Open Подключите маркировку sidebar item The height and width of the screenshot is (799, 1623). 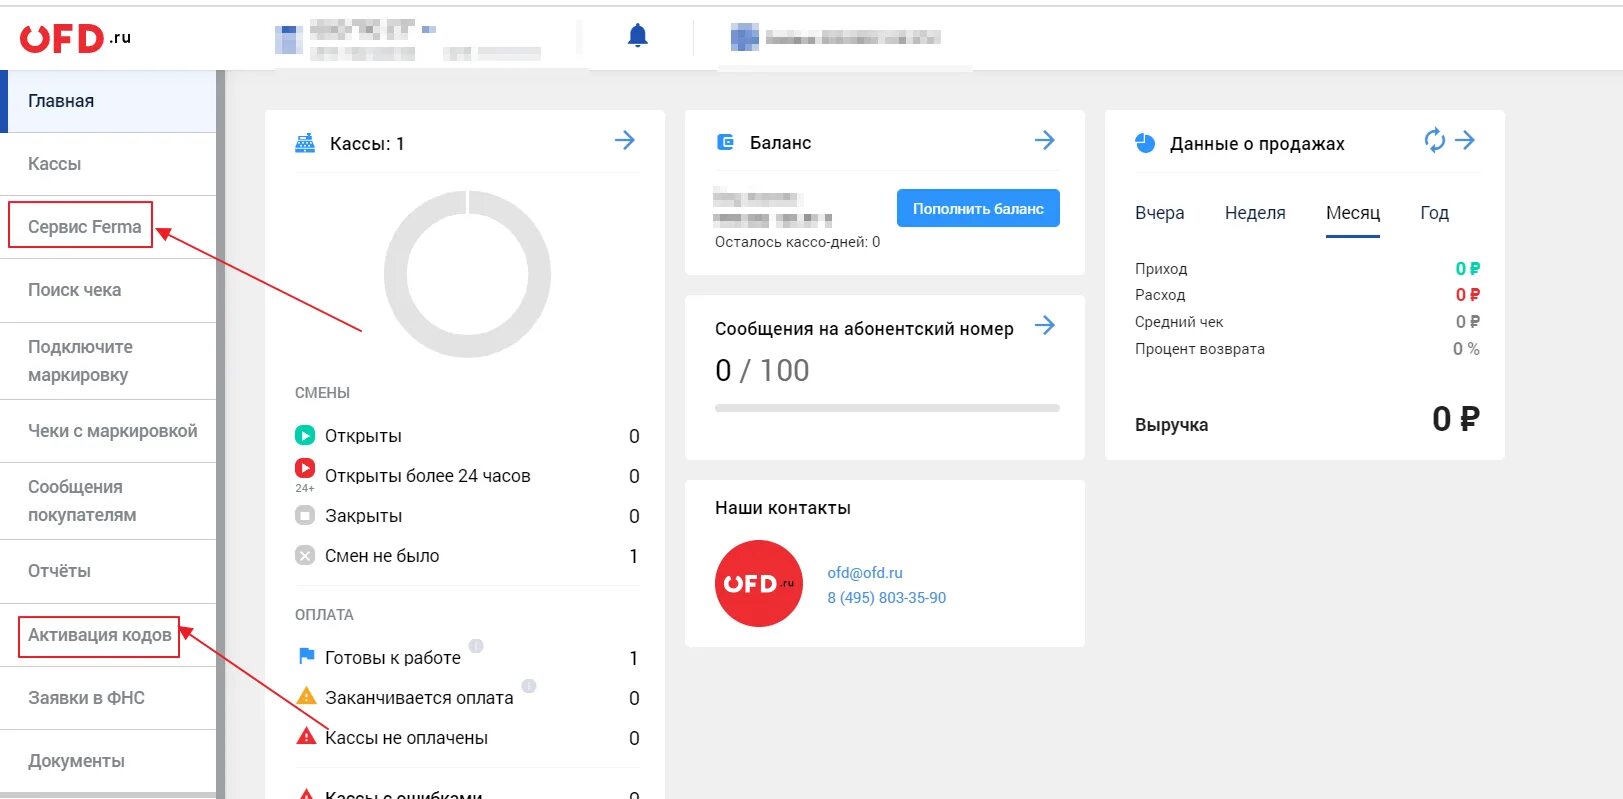tap(108, 361)
